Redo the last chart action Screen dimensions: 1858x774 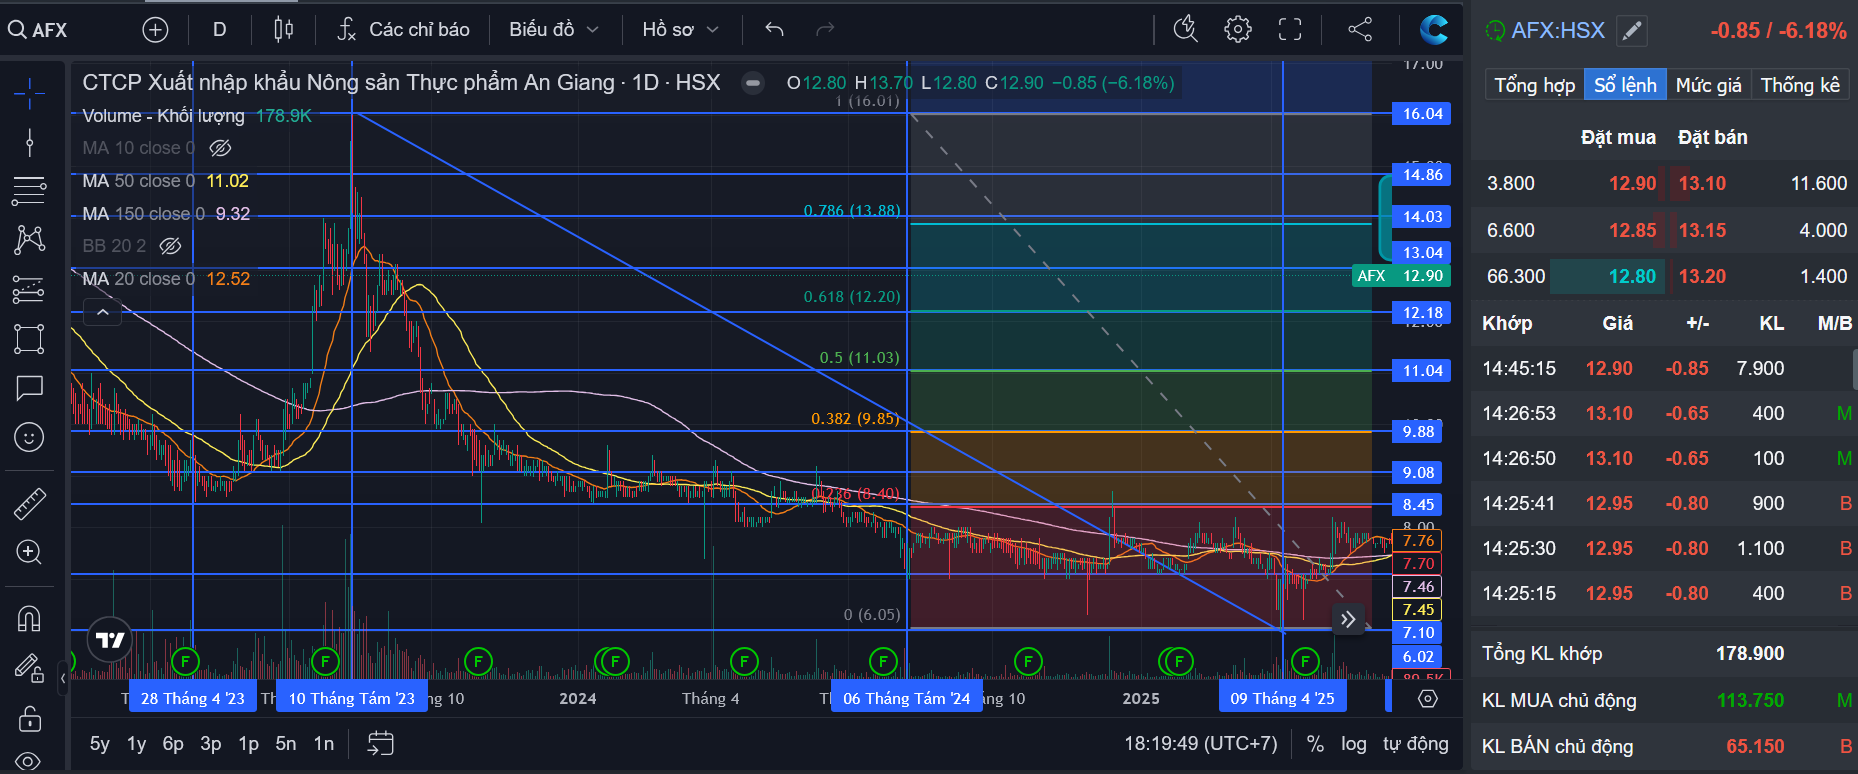point(825,30)
